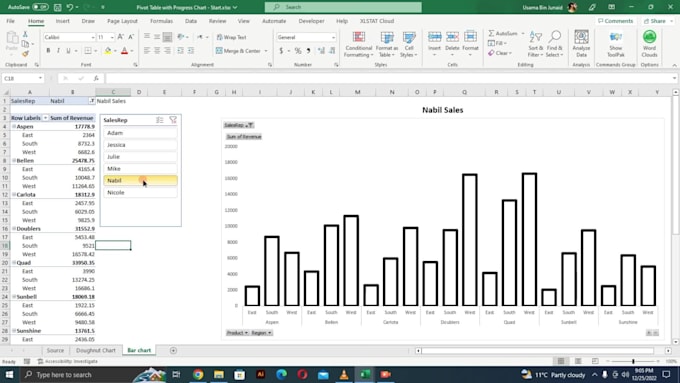Viewport: 680px width, 383px height.
Task: Open the Insert ribbon tab
Action: [62, 21]
